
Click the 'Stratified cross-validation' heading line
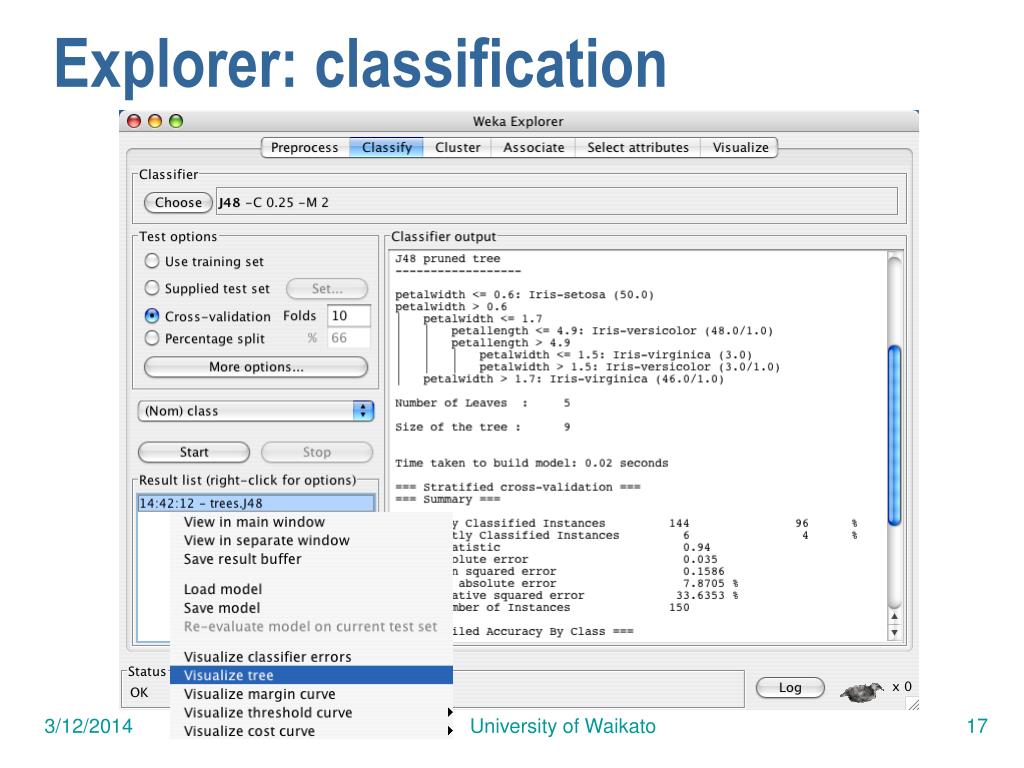517,487
